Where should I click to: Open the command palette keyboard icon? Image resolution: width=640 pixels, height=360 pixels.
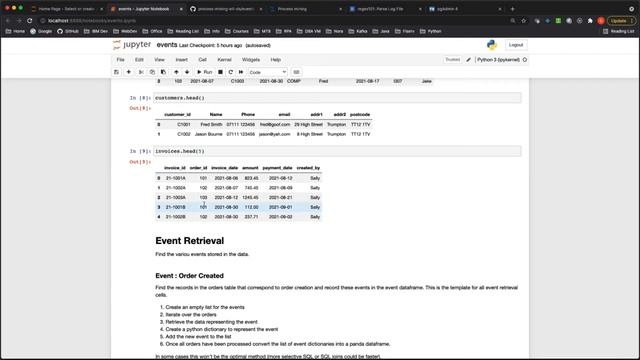pyautogui.click(x=296, y=72)
